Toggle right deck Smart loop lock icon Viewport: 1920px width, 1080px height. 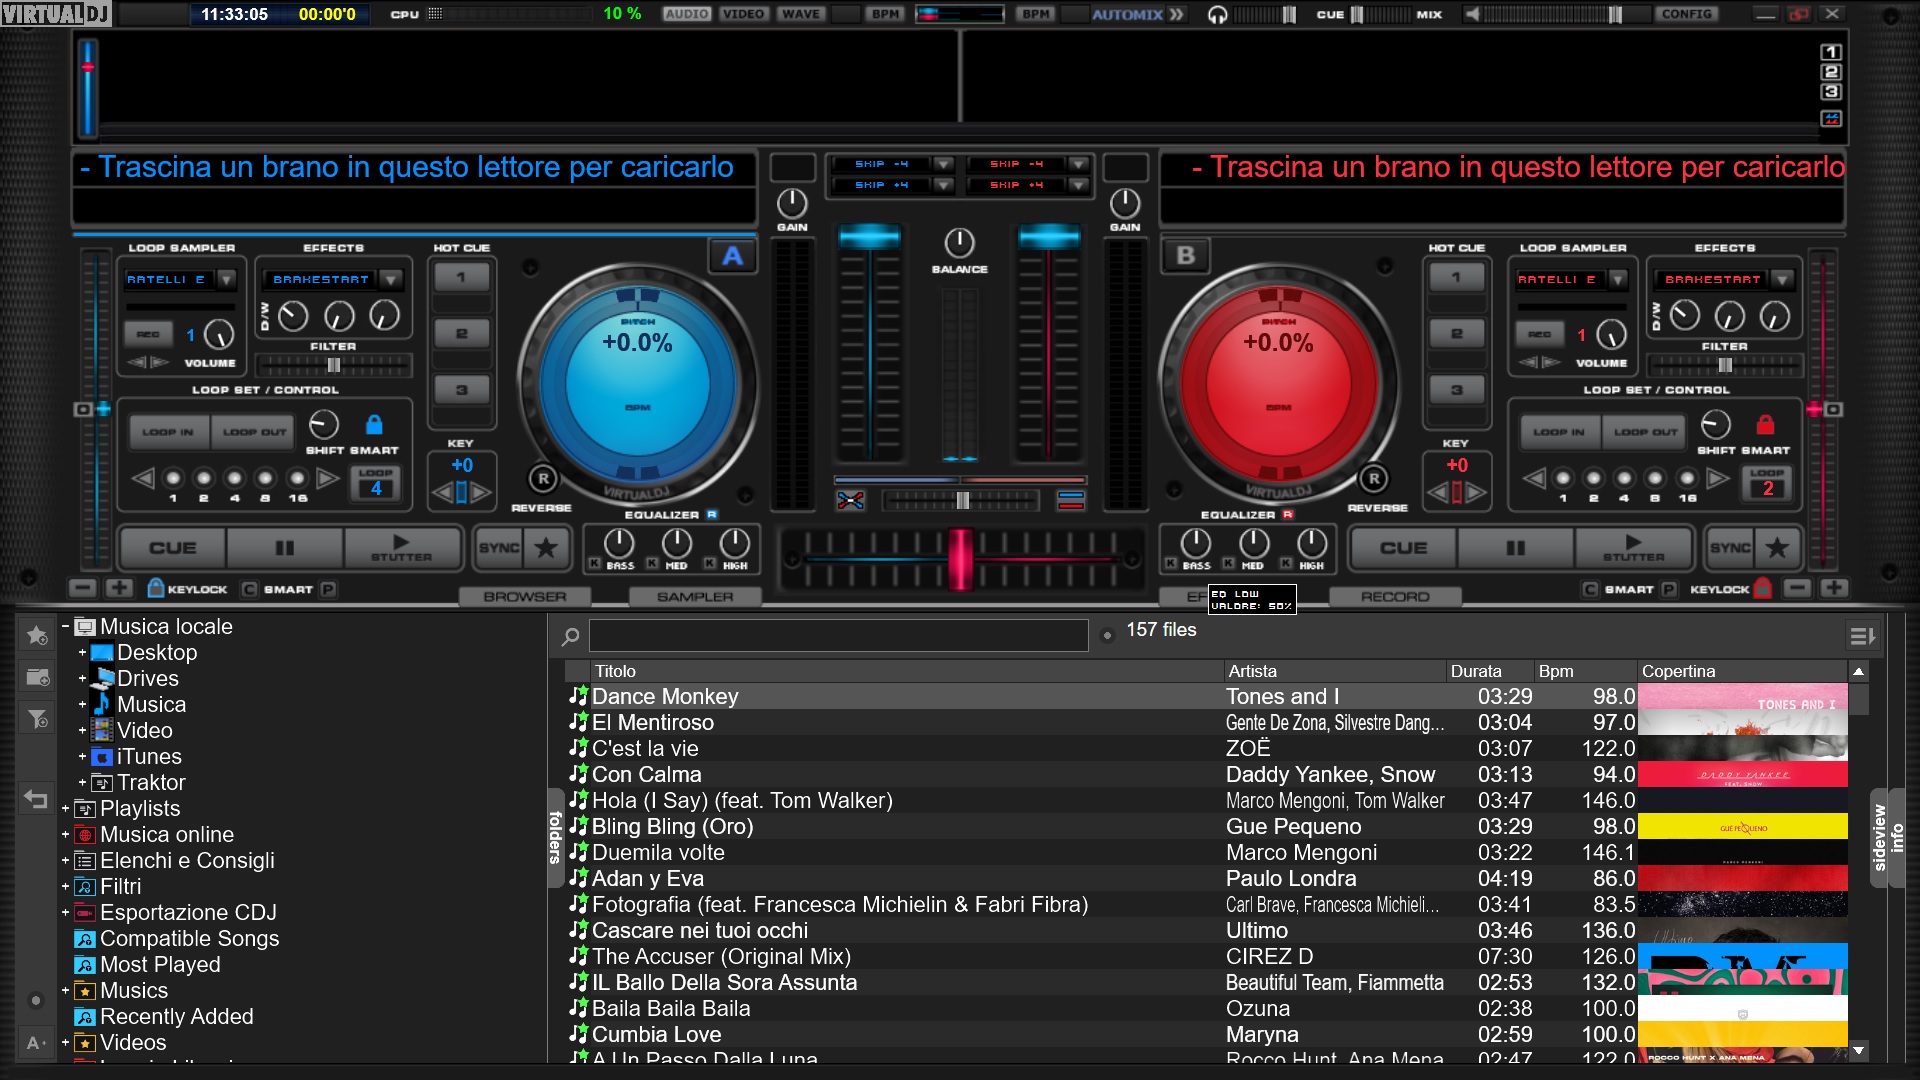pos(1765,424)
